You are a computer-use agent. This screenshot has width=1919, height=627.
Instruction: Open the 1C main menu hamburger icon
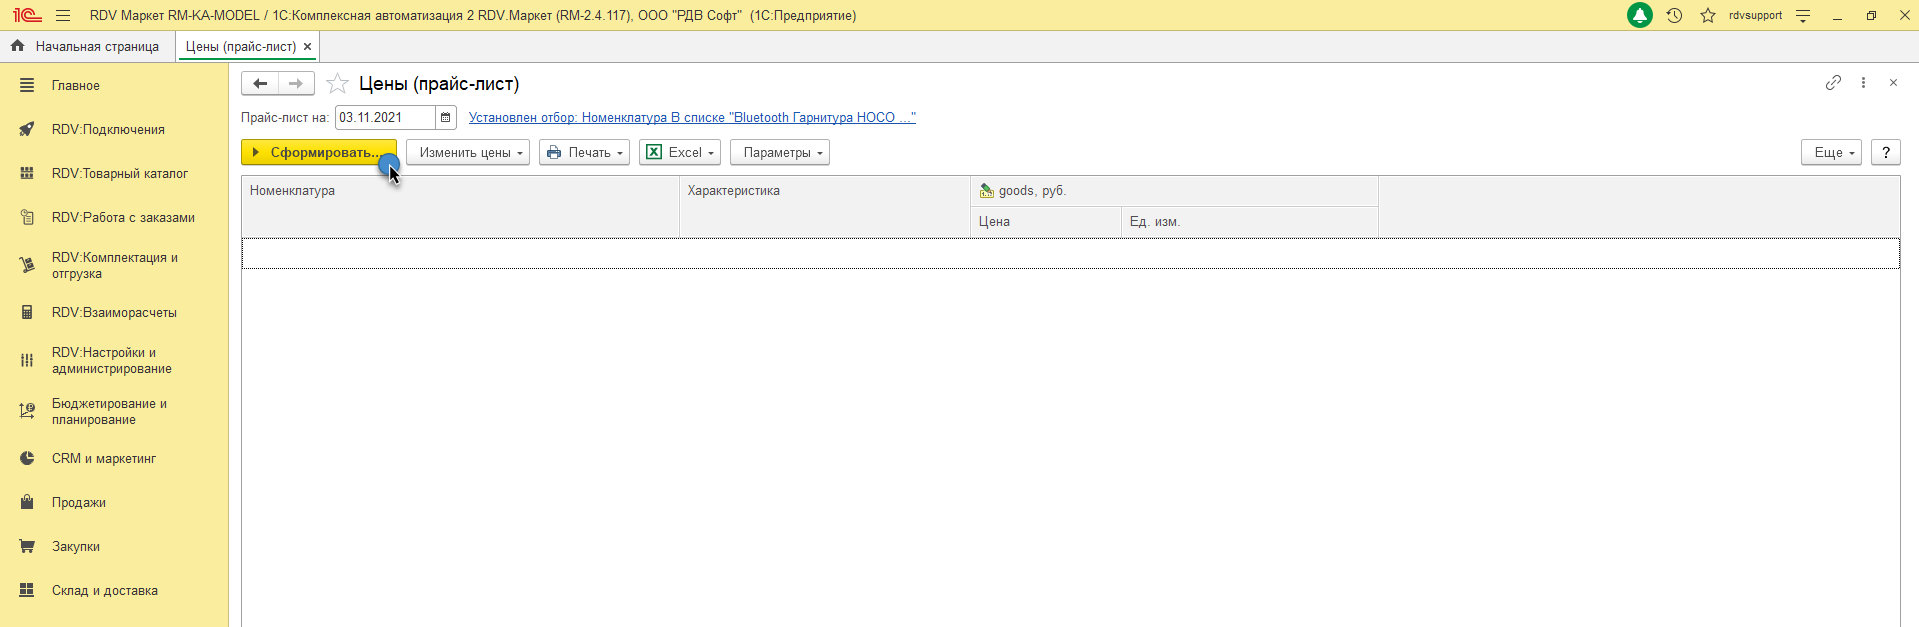click(63, 16)
